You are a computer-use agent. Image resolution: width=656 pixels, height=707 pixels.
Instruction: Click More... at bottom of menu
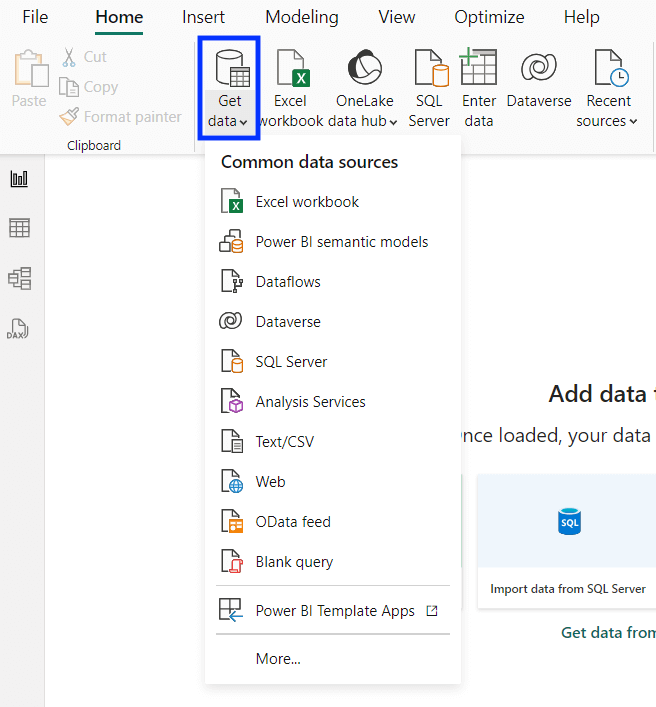(x=333, y=659)
